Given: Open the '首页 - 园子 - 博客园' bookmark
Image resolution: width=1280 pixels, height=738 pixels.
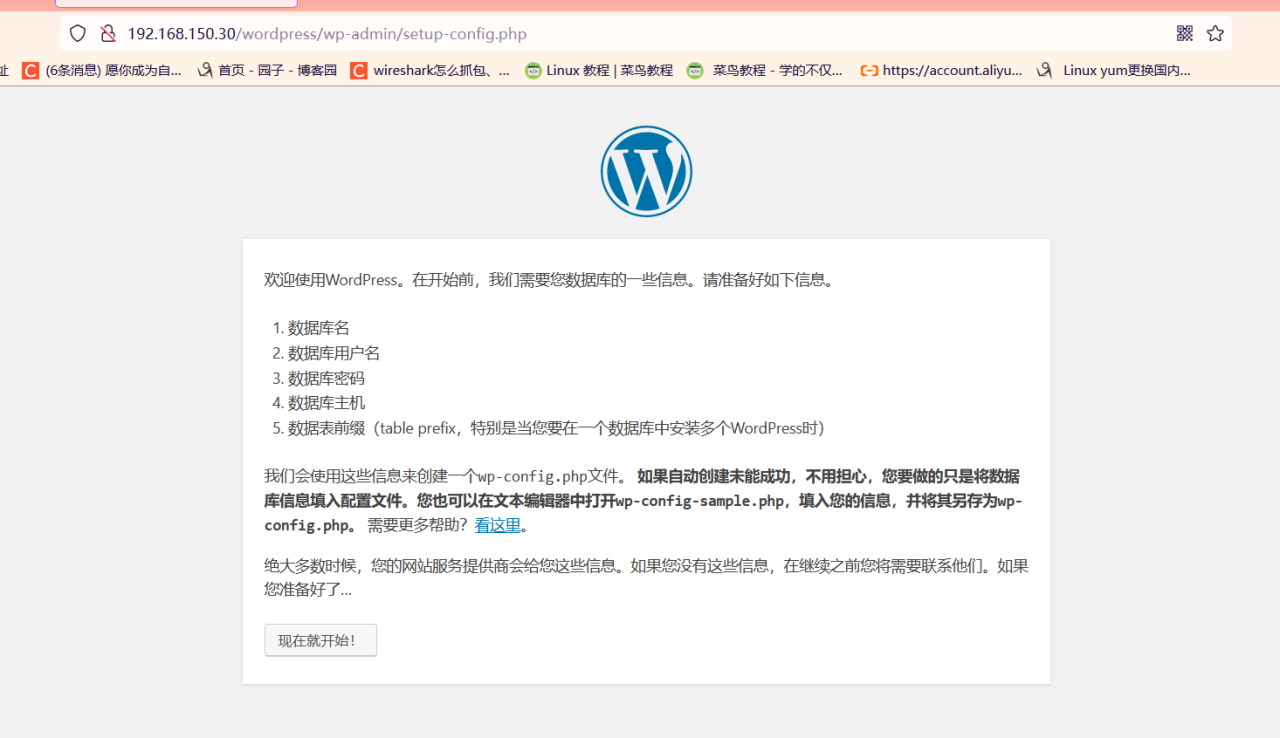Looking at the screenshot, I should 267,71.
